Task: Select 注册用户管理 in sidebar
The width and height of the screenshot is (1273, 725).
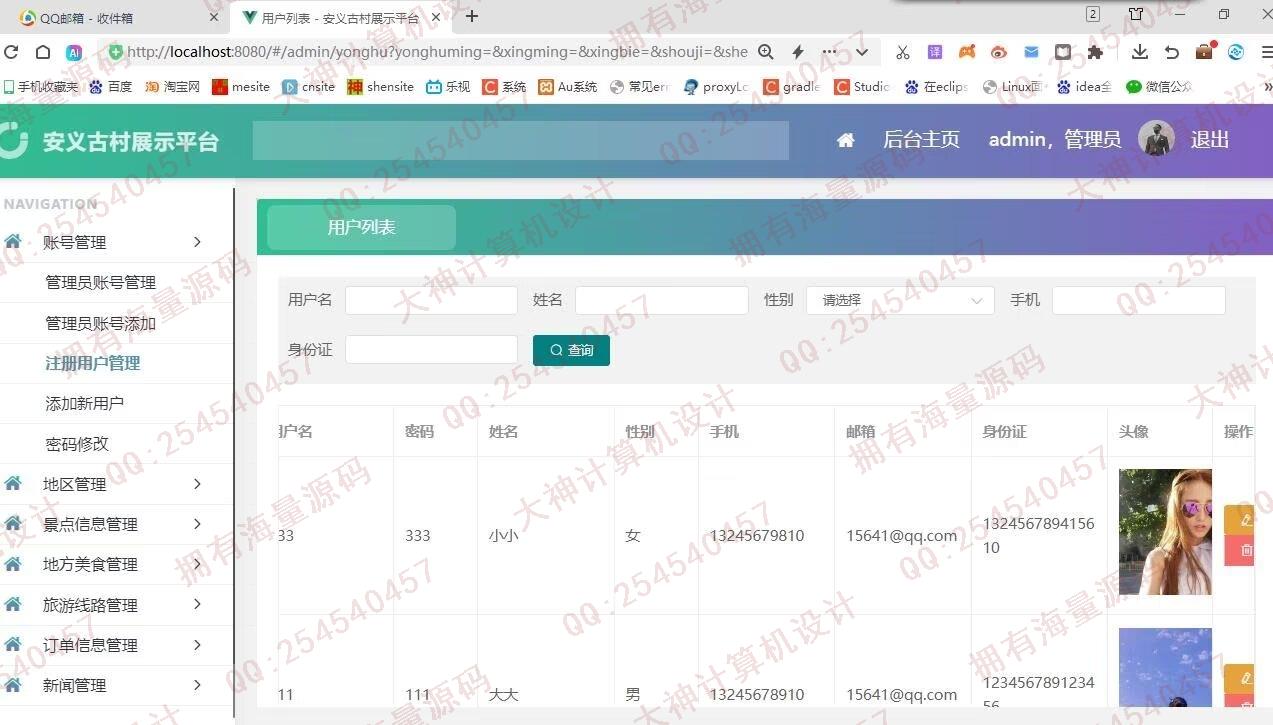Action: 93,363
